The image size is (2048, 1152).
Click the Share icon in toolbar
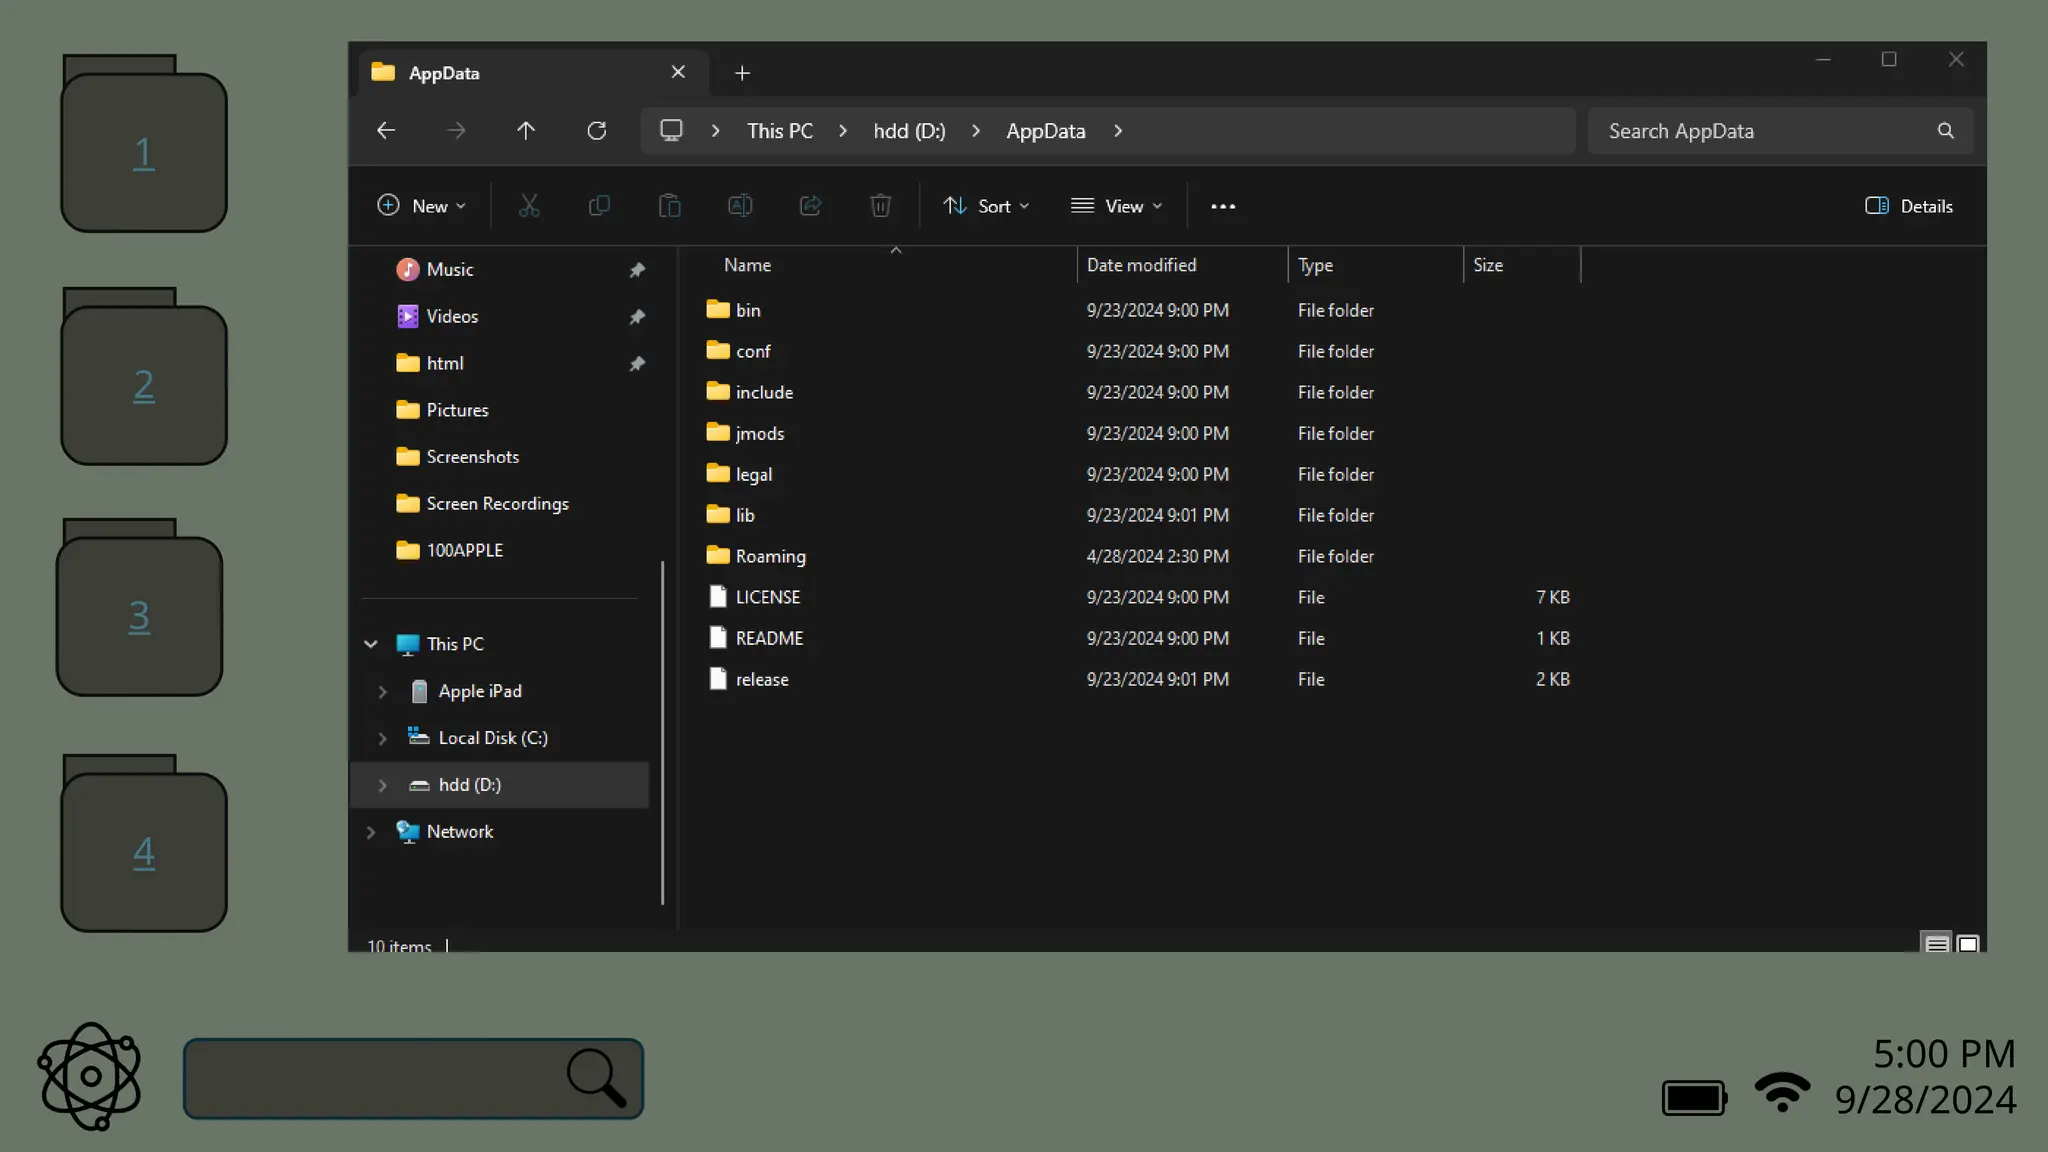[x=810, y=206]
